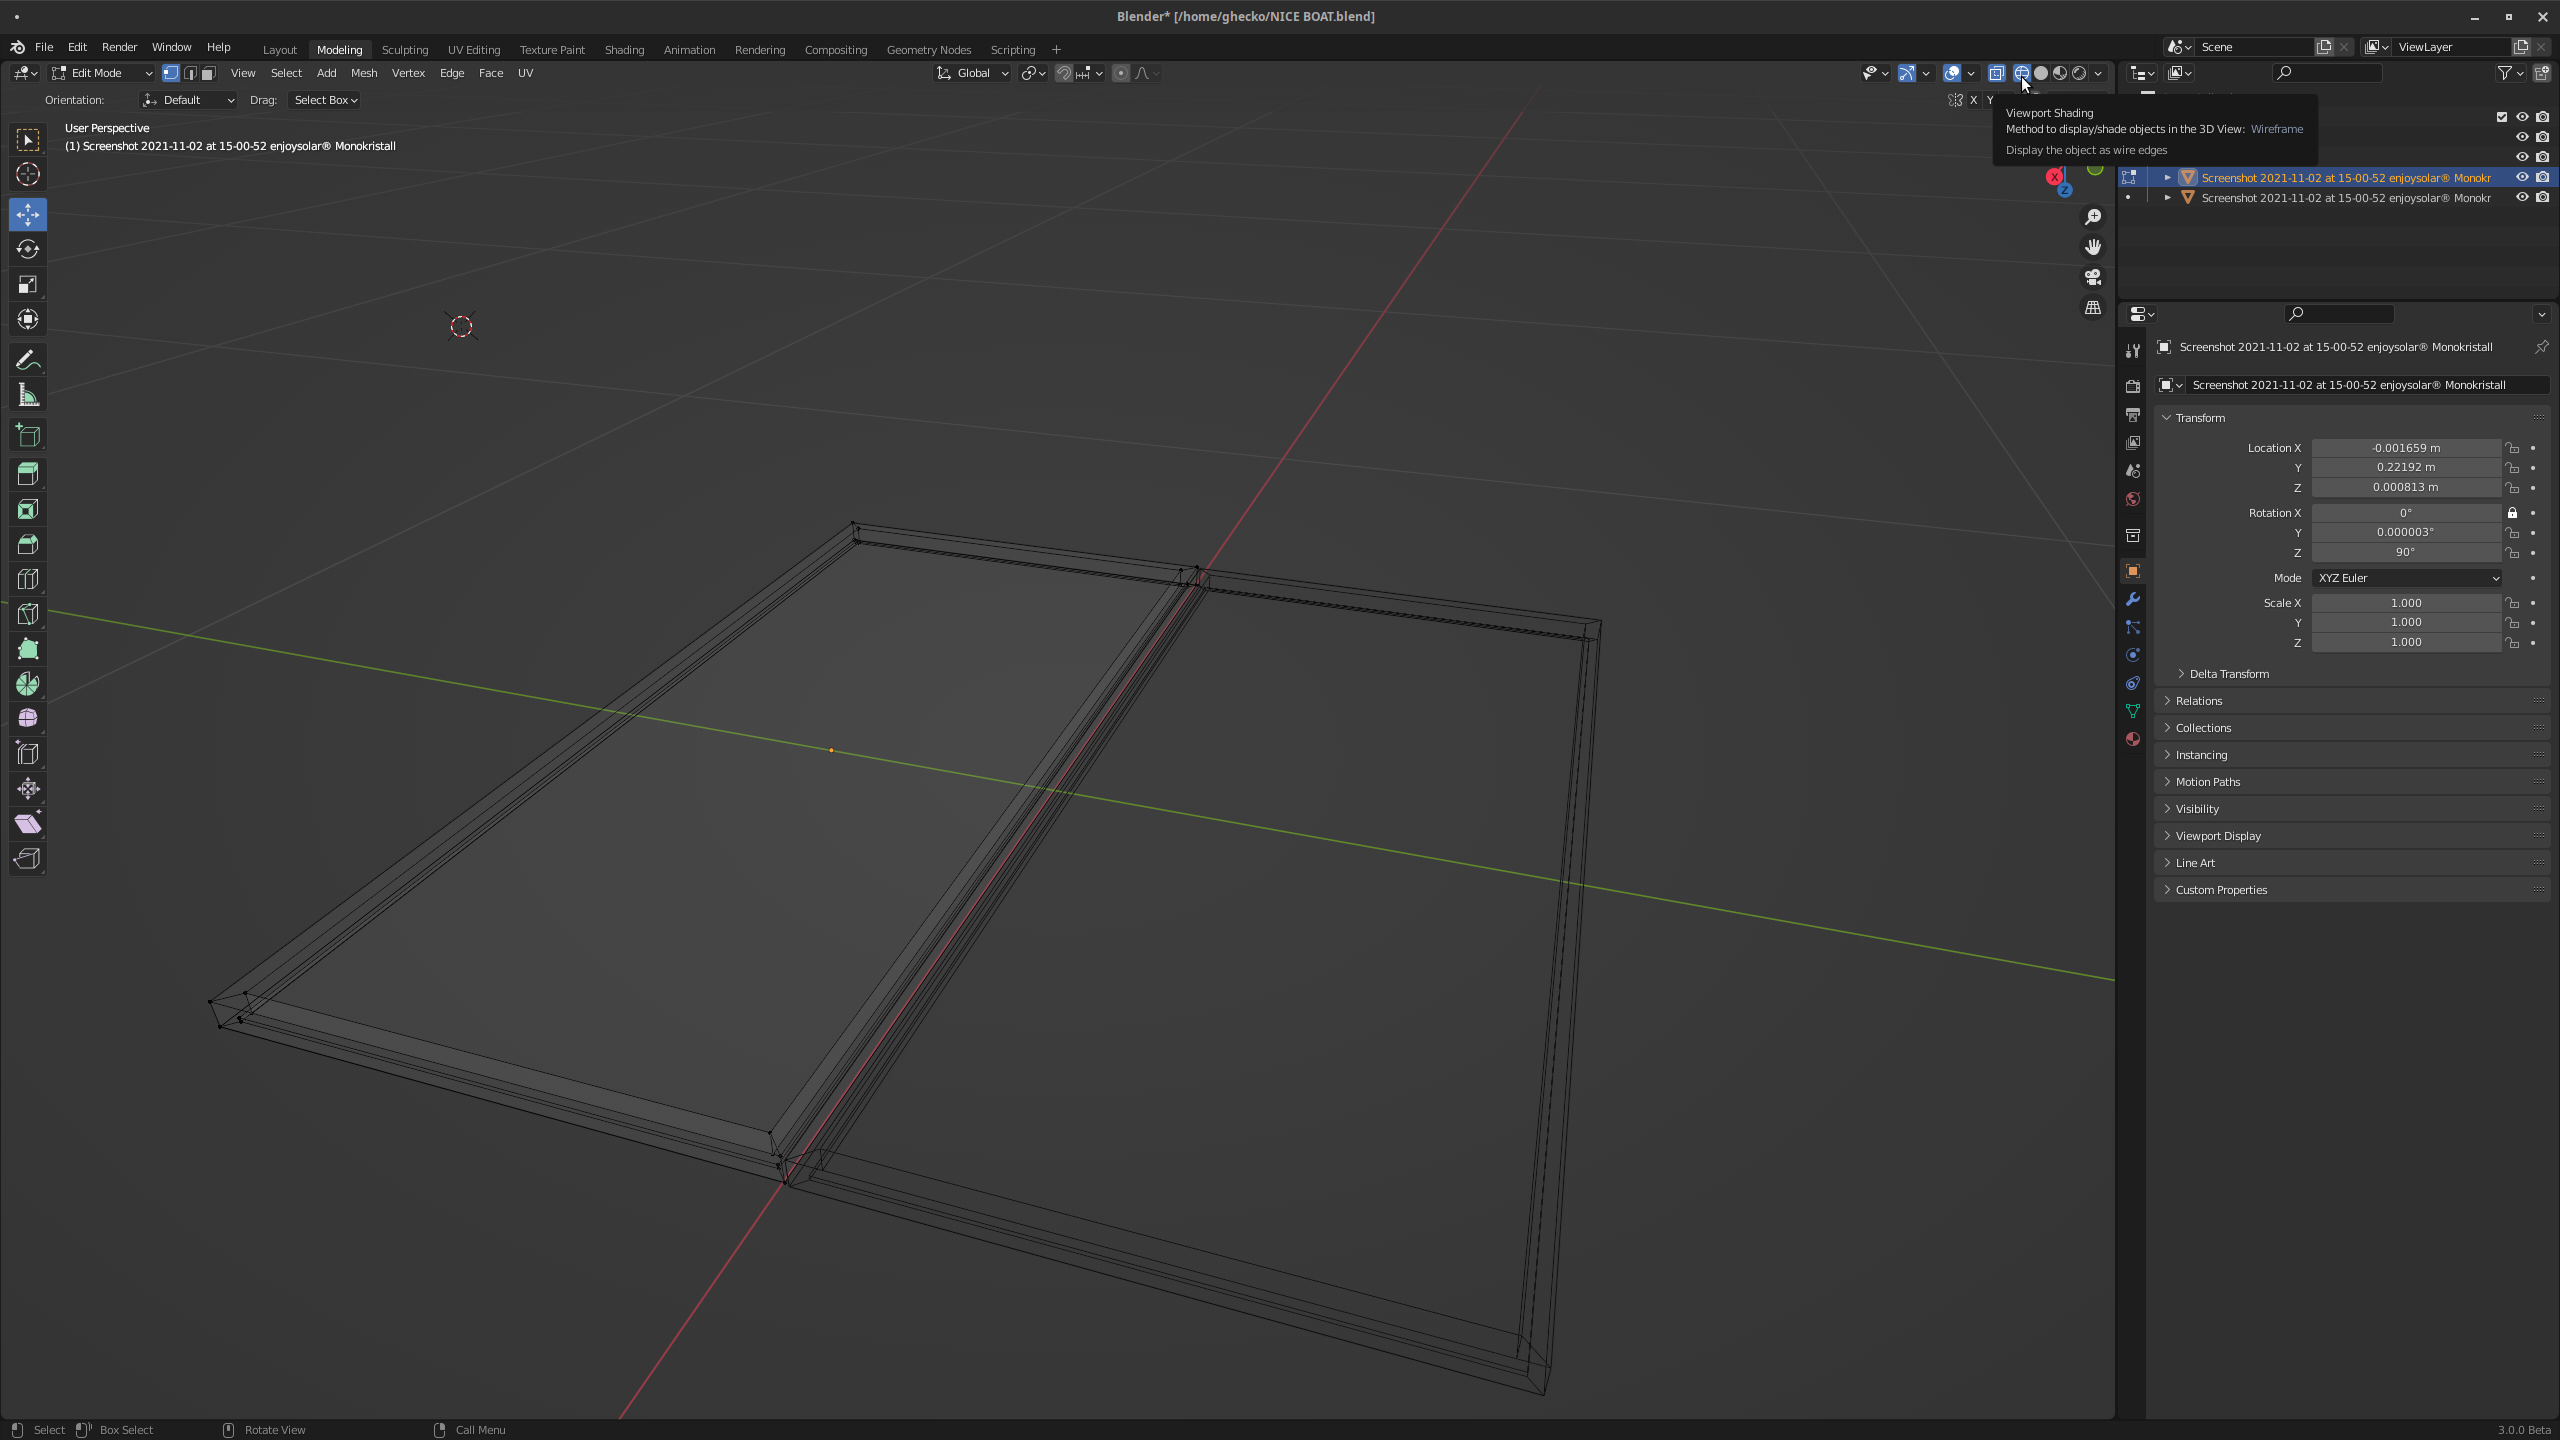This screenshot has width=2560, height=1440.
Task: Toggle the Rotation X lock
Action: click(2512, 513)
